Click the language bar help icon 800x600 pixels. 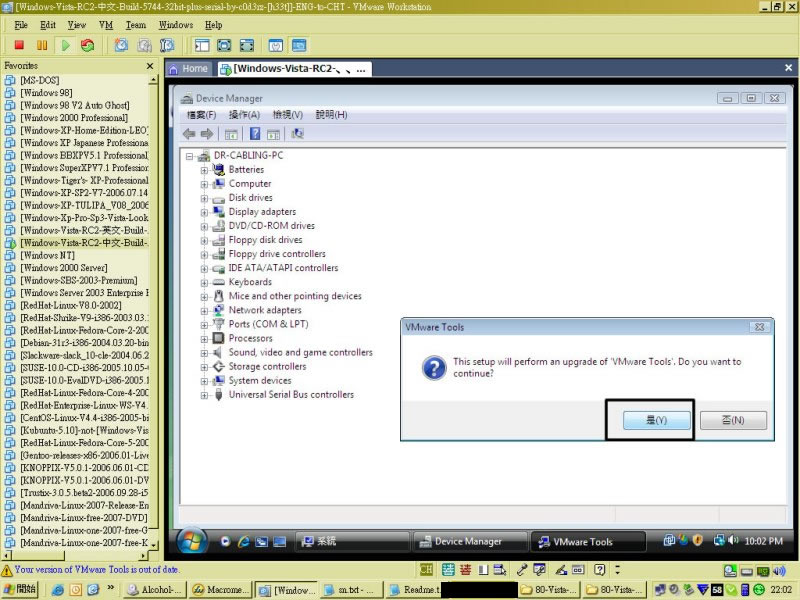(x=599, y=569)
